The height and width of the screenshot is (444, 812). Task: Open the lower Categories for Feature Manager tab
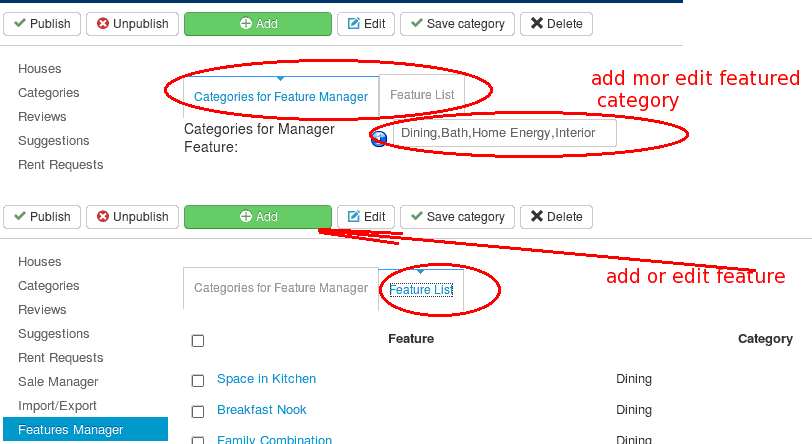click(x=281, y=288)
